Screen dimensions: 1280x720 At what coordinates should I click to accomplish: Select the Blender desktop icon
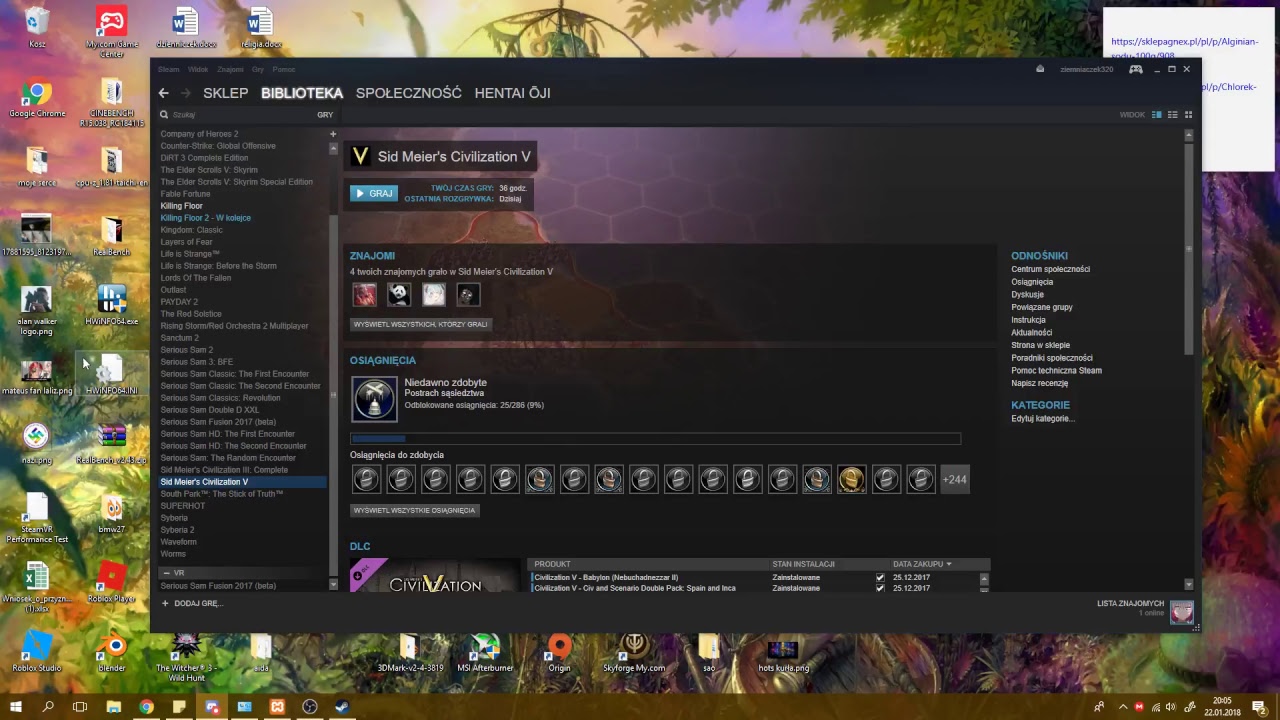pyautogui.click(x=112, y=654)
